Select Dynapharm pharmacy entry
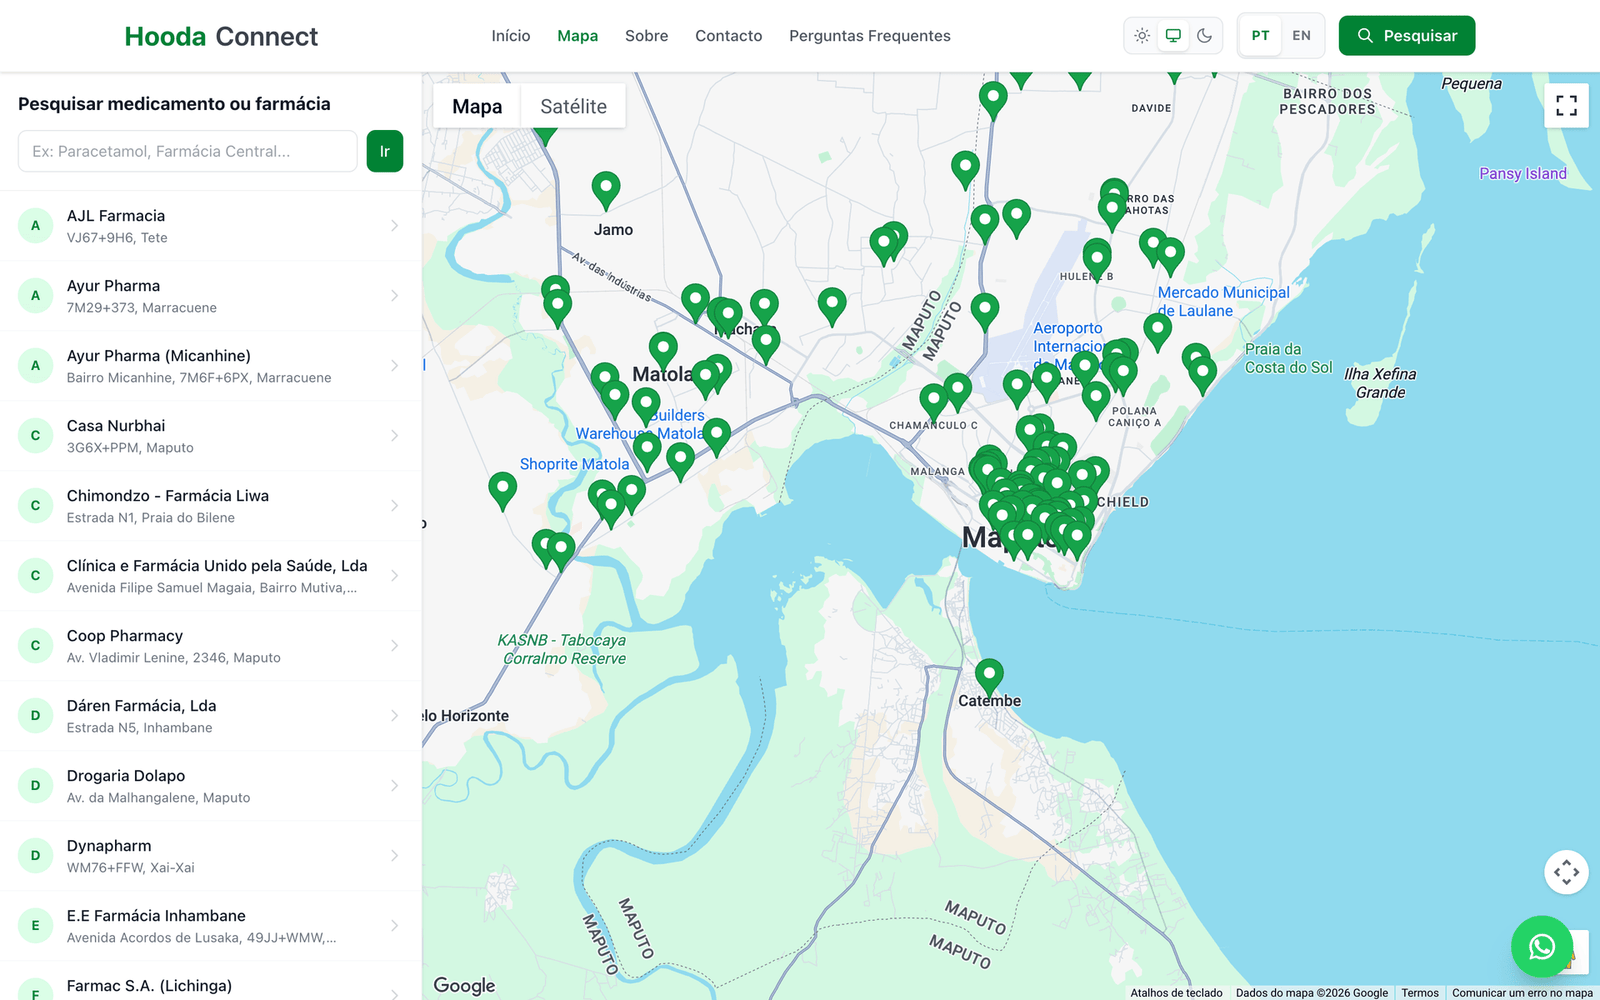 pos(210,856)
